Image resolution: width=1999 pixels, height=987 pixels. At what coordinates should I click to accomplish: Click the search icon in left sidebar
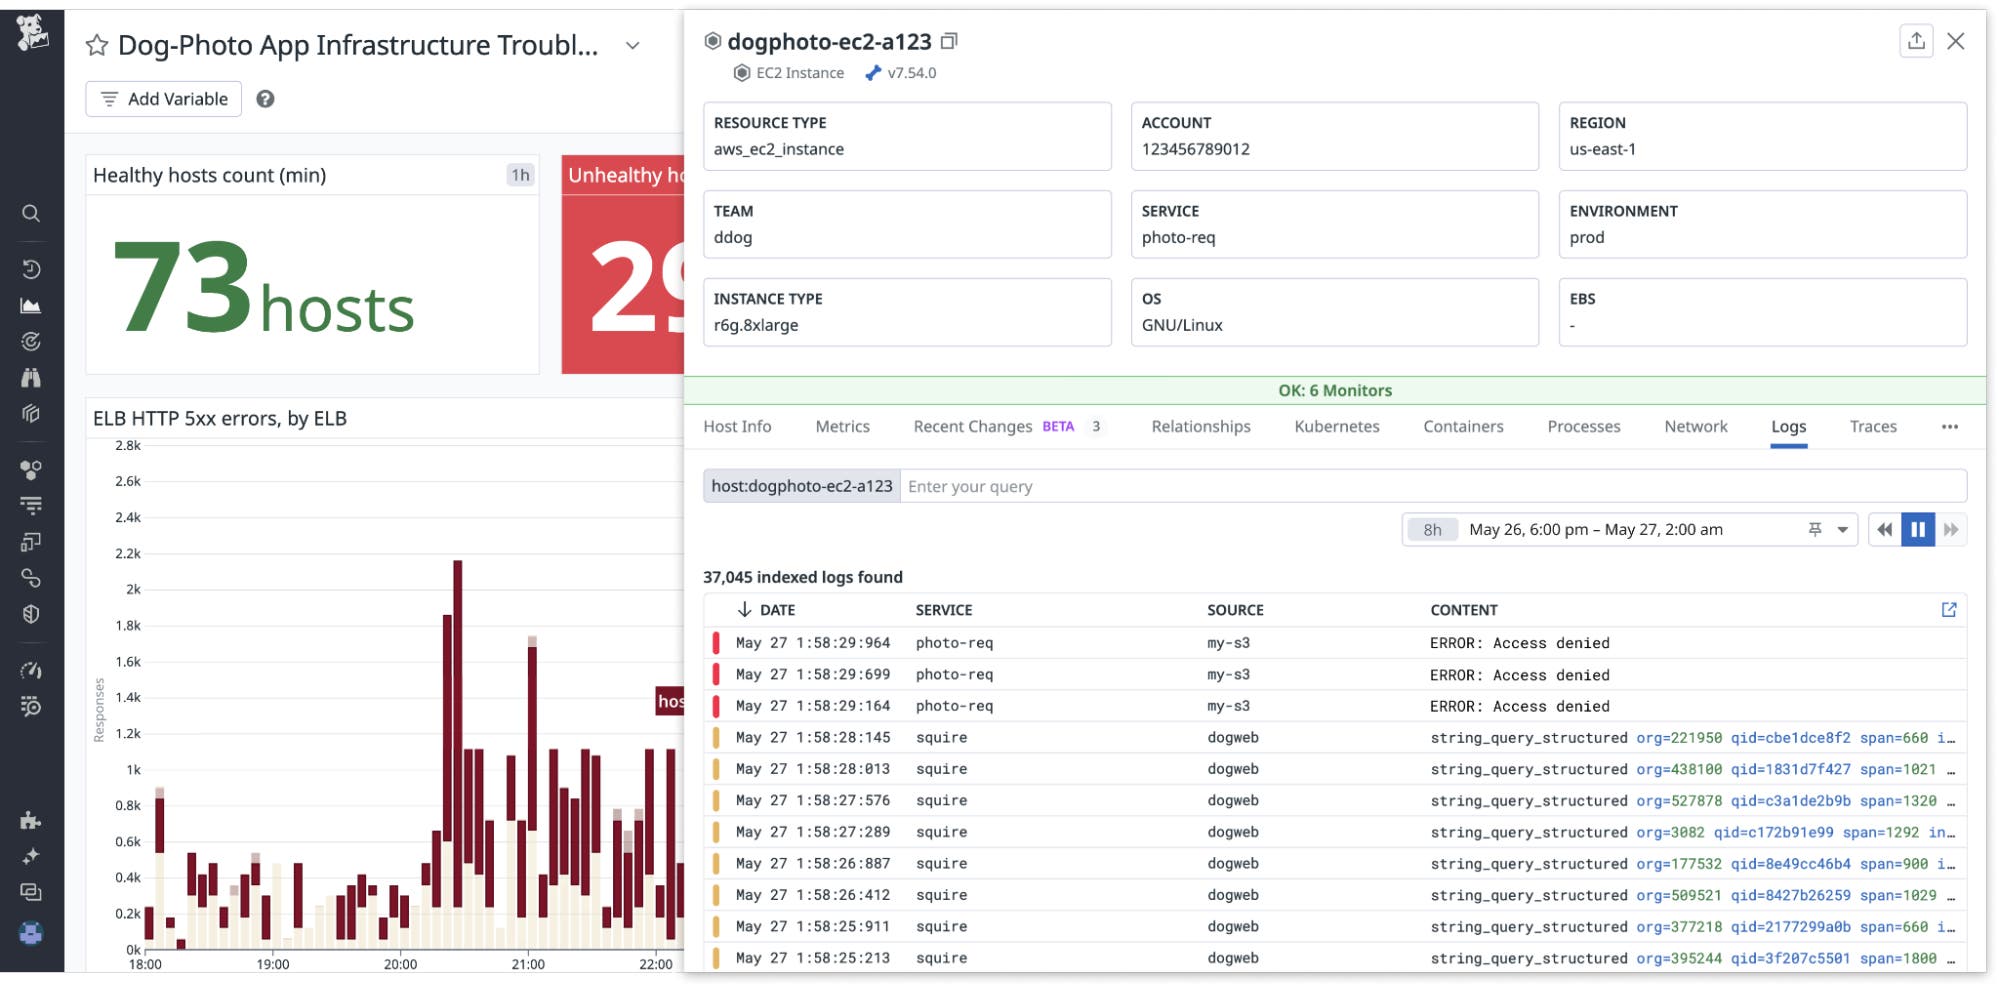point(31,213)
